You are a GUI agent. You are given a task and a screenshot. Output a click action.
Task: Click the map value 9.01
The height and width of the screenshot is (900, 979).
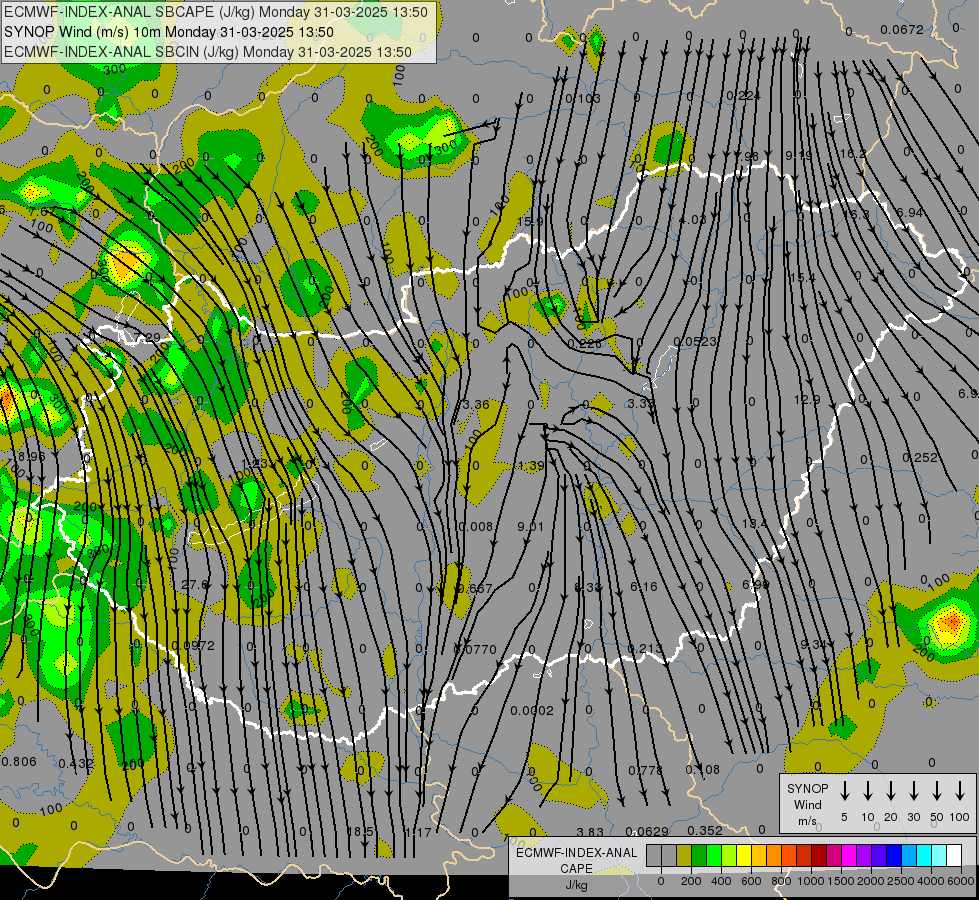point(531,527)
